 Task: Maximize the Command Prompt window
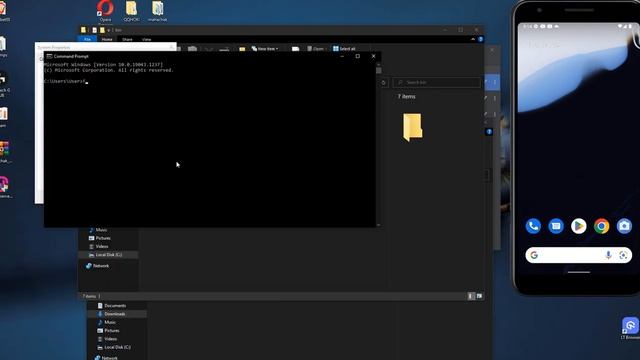pyautogui.click(x=358, y=56)
